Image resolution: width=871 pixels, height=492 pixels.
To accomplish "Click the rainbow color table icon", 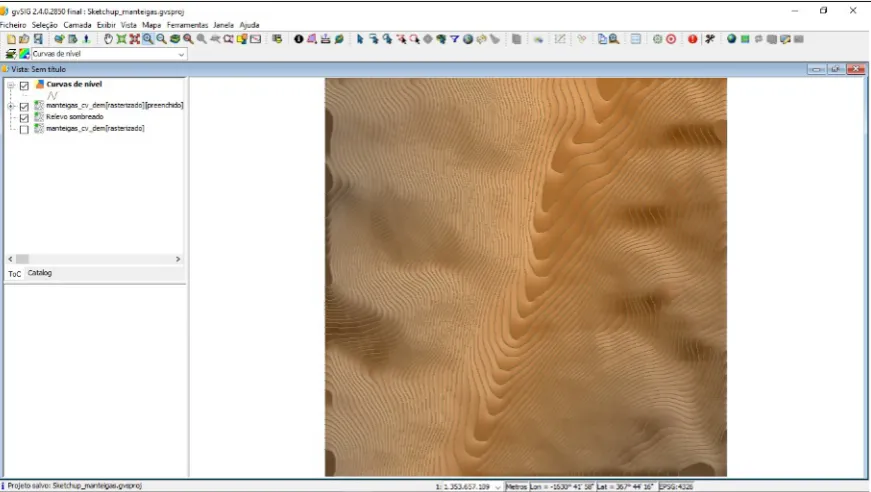I will [x=24, y=54].
